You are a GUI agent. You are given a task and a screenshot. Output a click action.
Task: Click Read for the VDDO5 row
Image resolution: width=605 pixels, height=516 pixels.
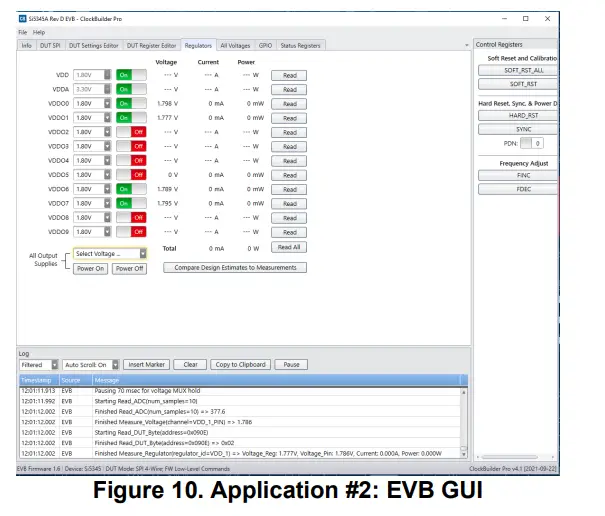click(x=289, y=175)
